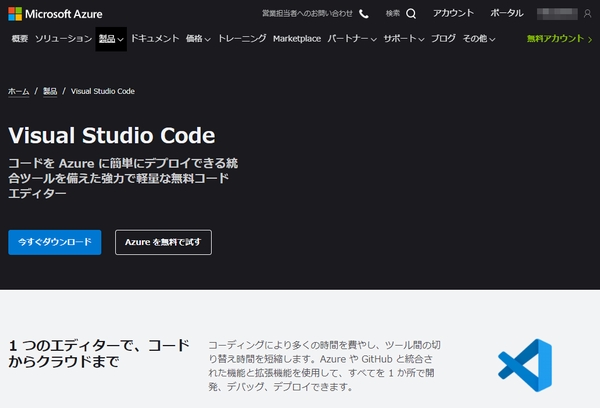The width and height of the screenshot is (600, 408).
Task: Open the ソリューション nav item
Action: click(64, 39)
